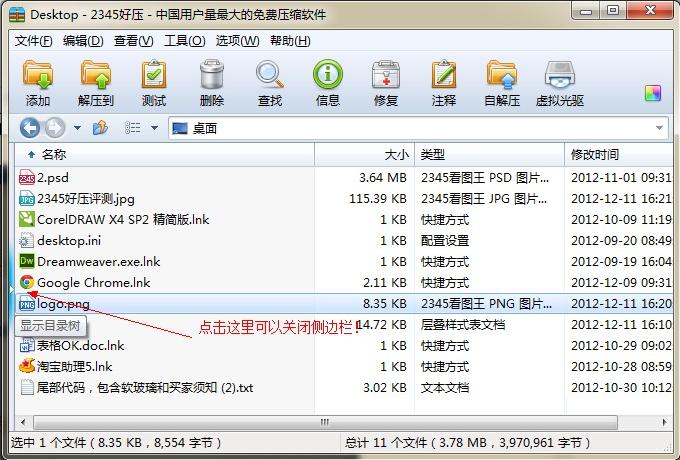Open the 文件(F) menu
The image size is (680, 460).
coord(33,41)
